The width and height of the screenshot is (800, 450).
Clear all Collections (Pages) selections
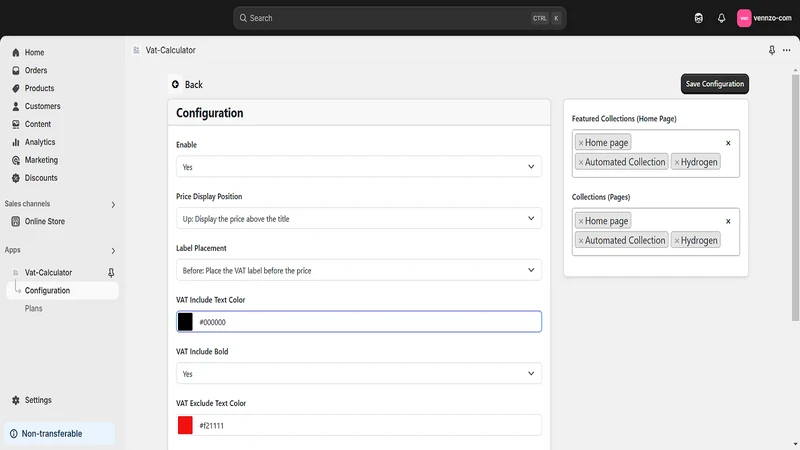(x=728, y=221)
